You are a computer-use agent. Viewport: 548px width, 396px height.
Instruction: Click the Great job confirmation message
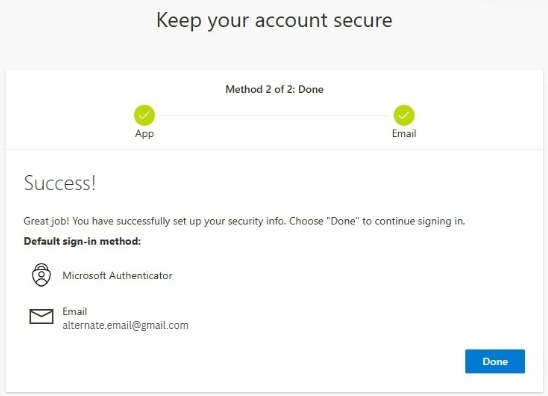click(244, 221)
